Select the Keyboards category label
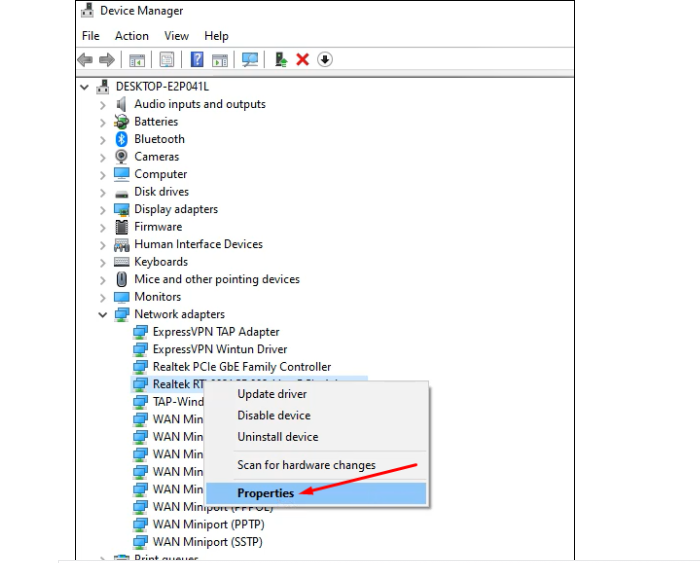 click(161, 262)
